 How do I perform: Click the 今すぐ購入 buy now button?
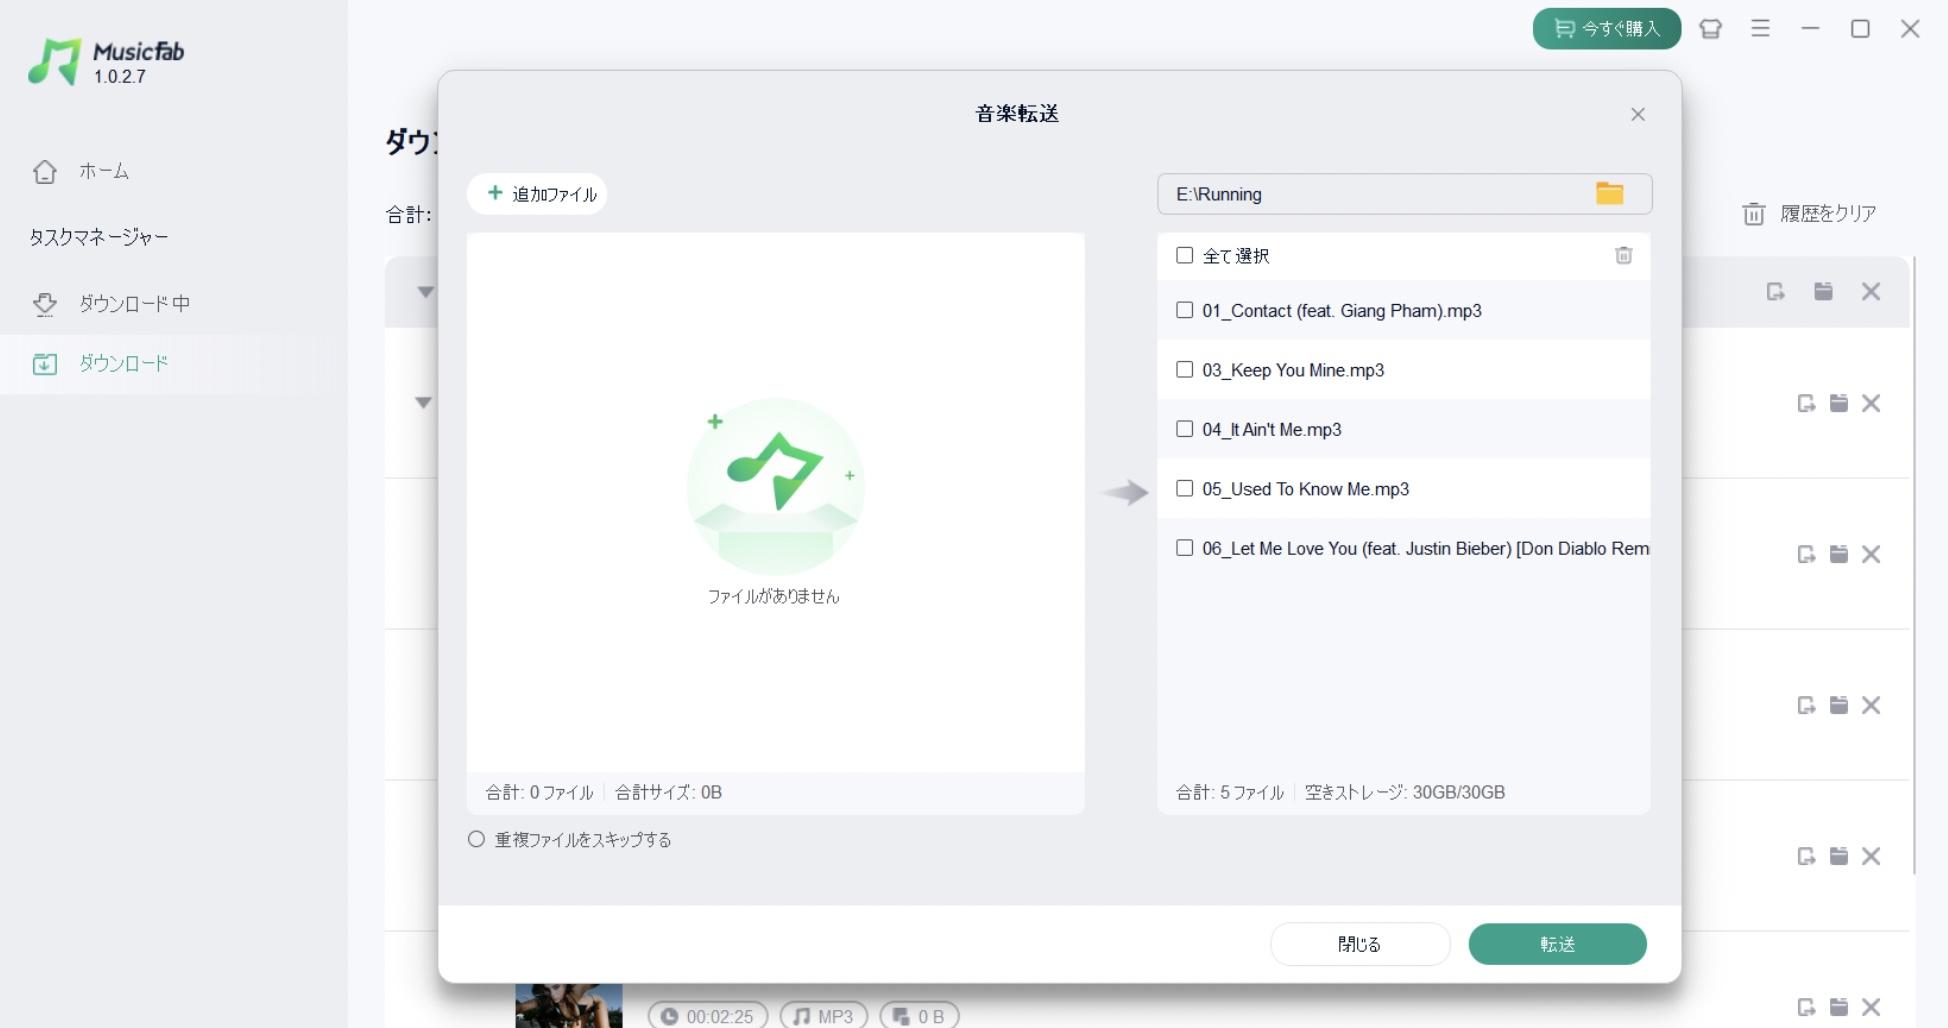click(1606, 29)
